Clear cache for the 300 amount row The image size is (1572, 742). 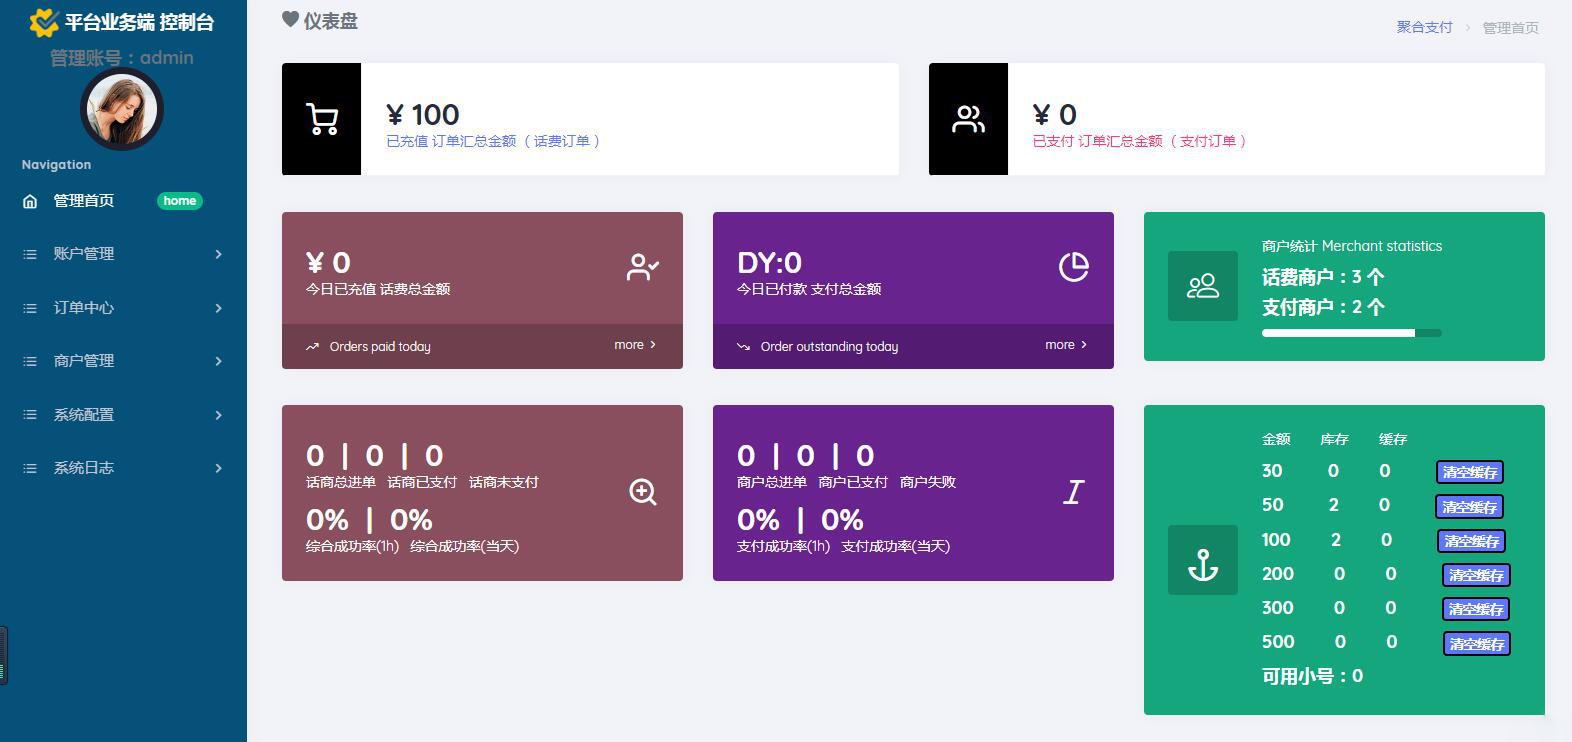coord(1476,609)
